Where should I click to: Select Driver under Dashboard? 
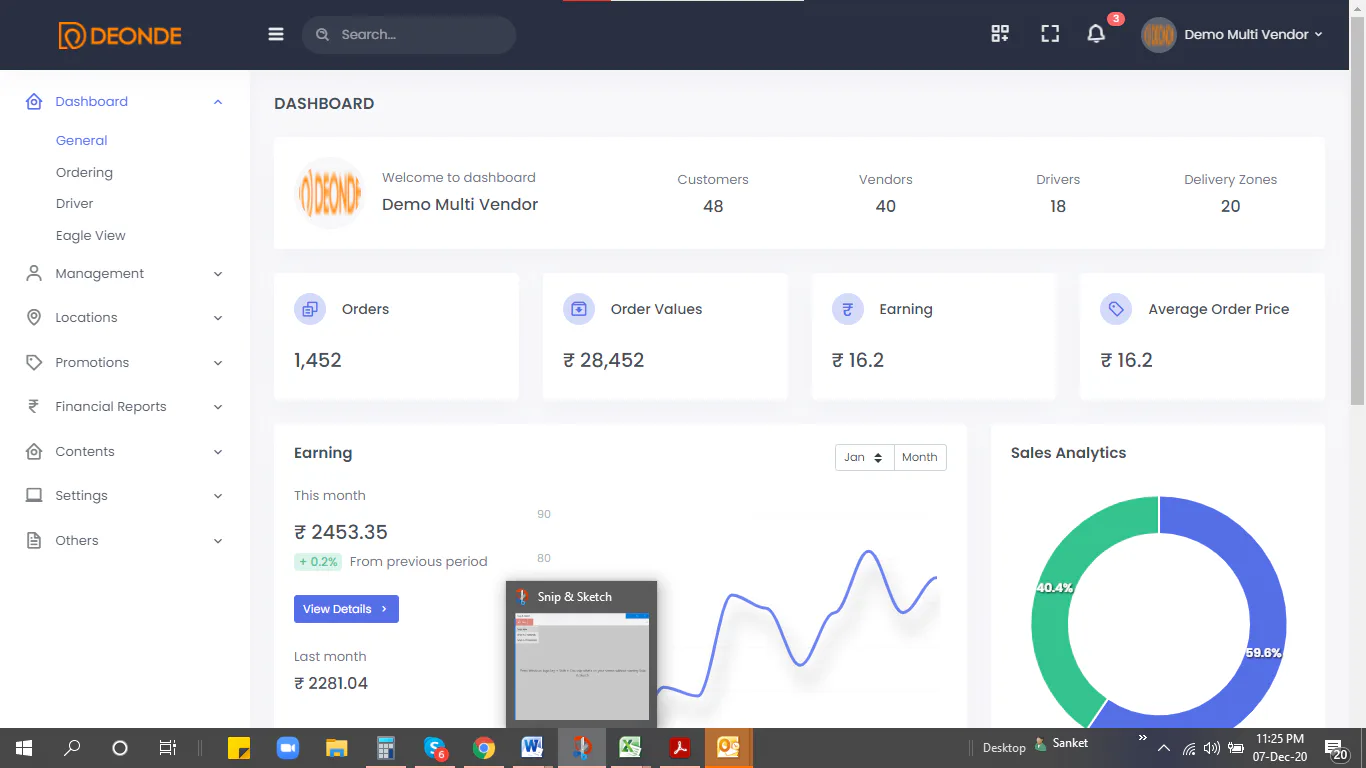(75, 203)
